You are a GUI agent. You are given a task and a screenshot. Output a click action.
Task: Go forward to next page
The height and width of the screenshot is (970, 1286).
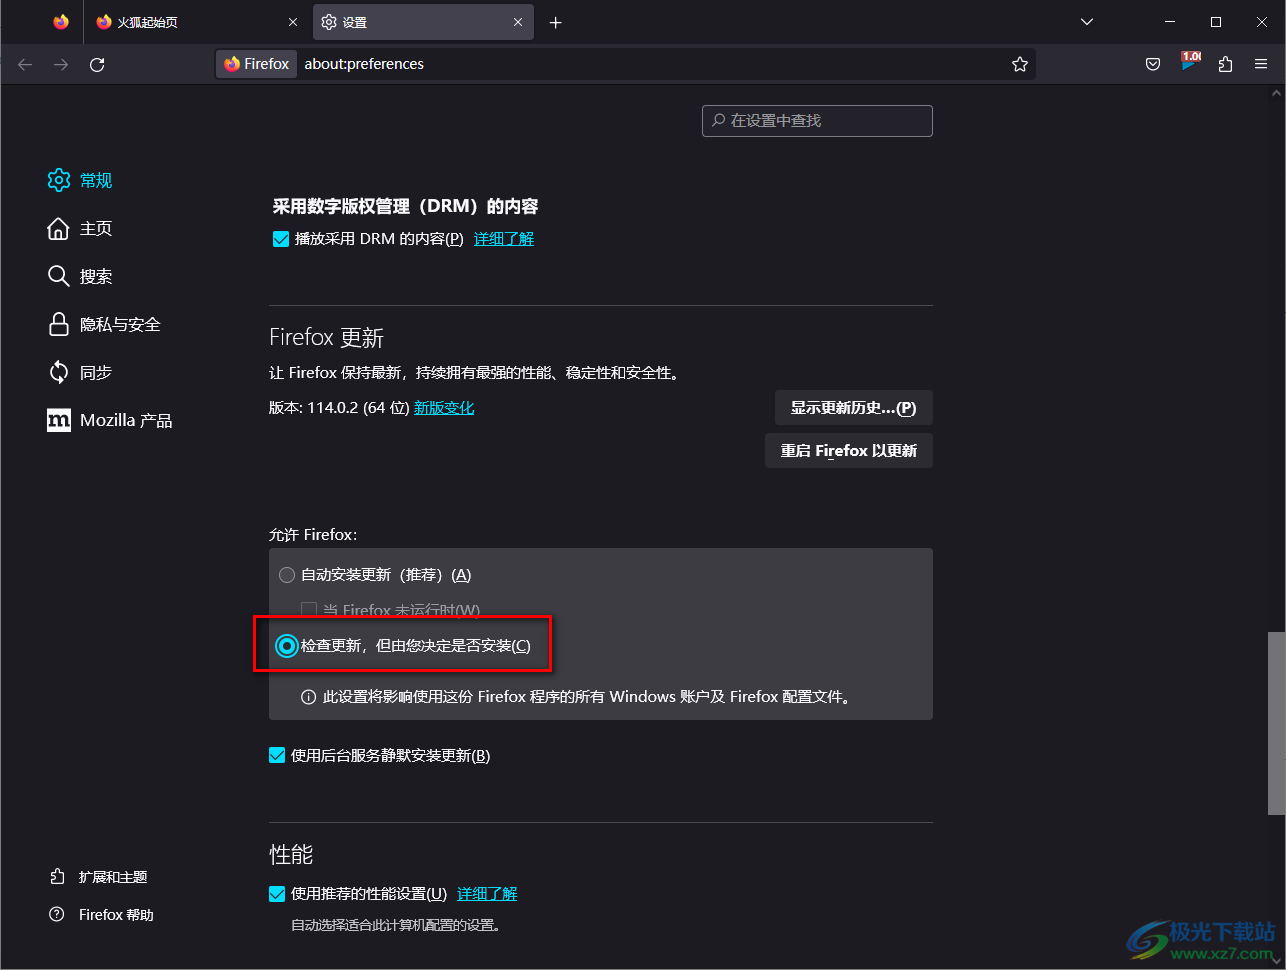click(x=61, y=64)
